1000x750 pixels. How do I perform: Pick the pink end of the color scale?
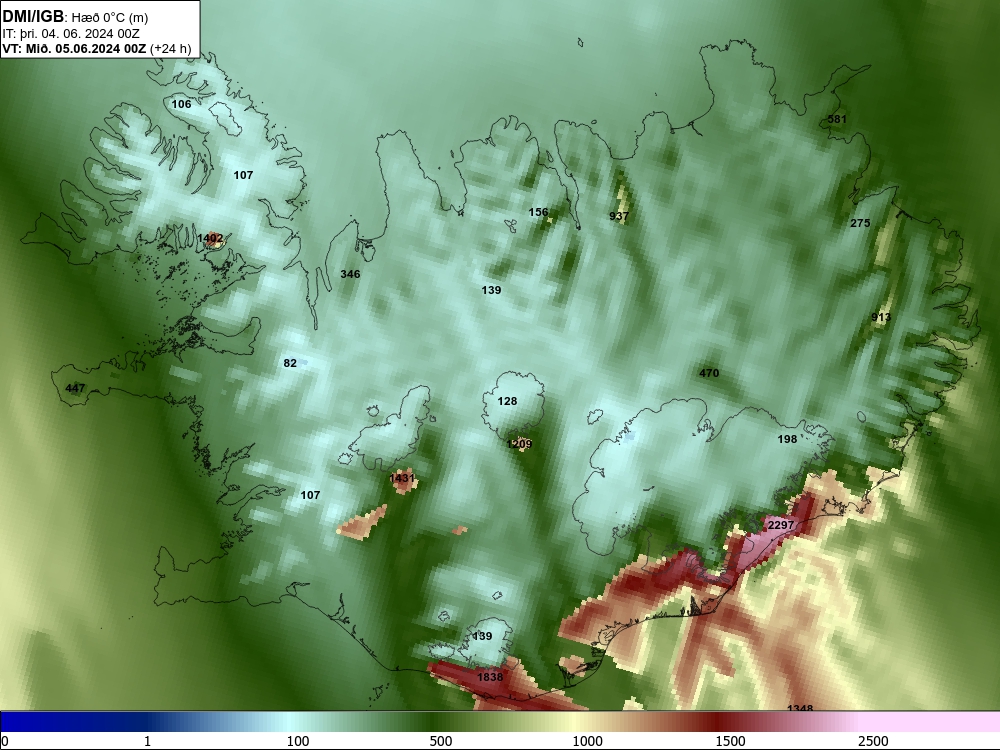(931, 722)
